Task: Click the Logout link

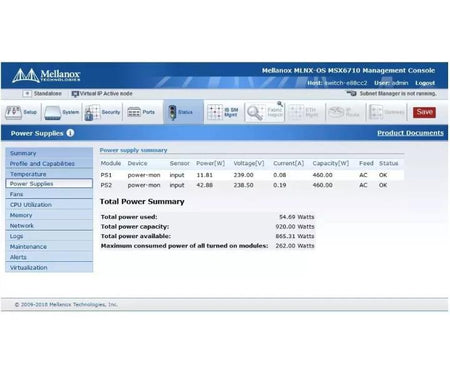Action: coord(425,83)
